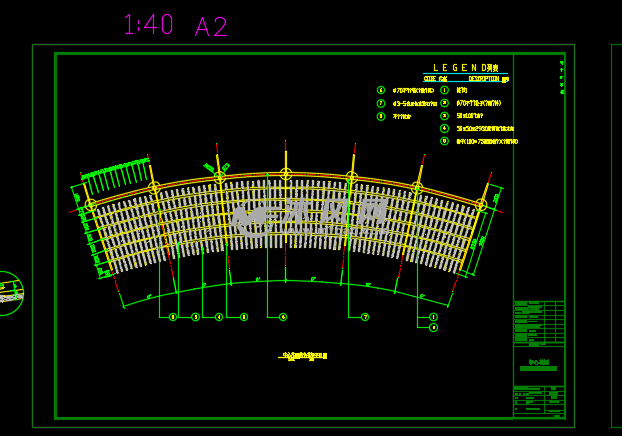Viewport: 622px width, 436px height.
Task: Select legend code circle number 4
Action: coord(444,128)
